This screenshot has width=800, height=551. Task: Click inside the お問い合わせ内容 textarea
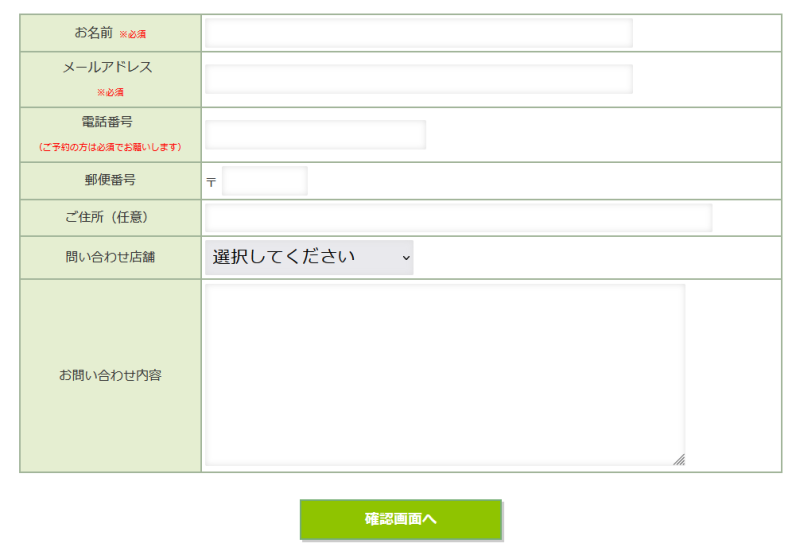[x=444, y=375]
